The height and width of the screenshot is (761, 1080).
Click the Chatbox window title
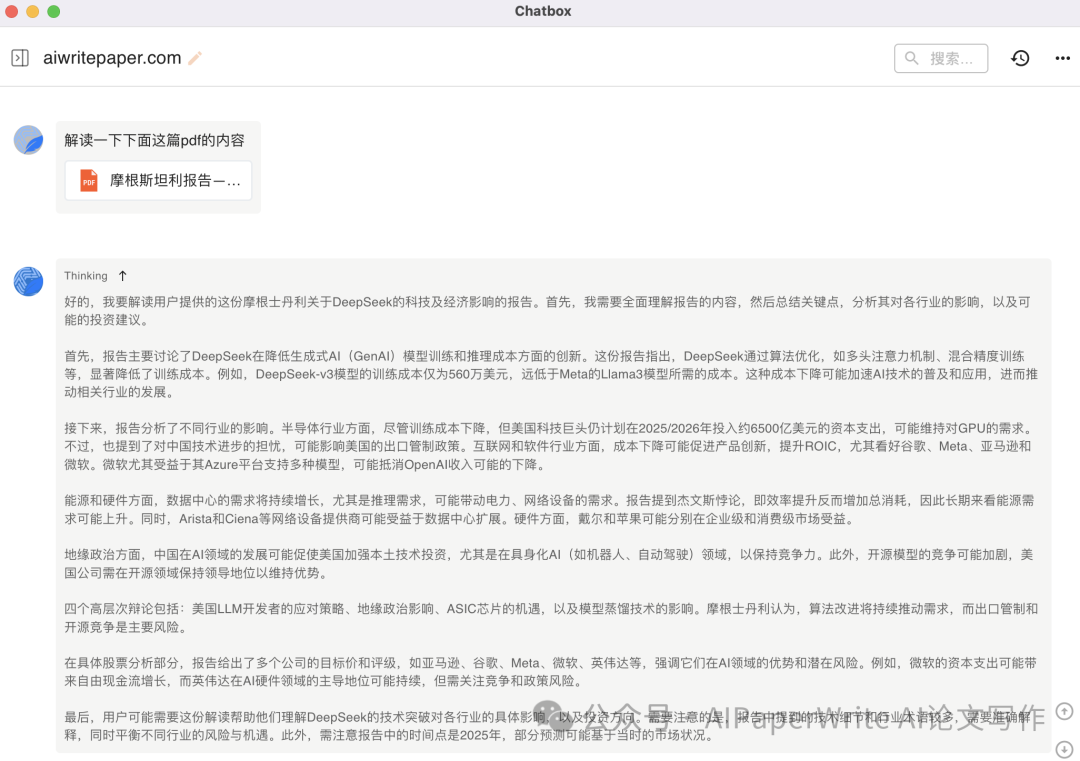click(x=543, y=11)
